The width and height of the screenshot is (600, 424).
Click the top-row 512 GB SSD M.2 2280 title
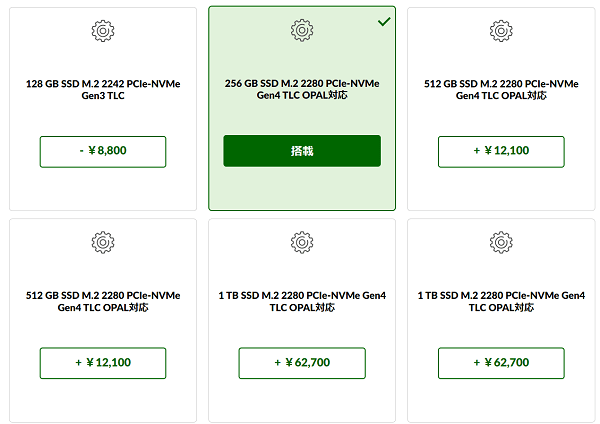pyautogui.click(x=501, y=90)
